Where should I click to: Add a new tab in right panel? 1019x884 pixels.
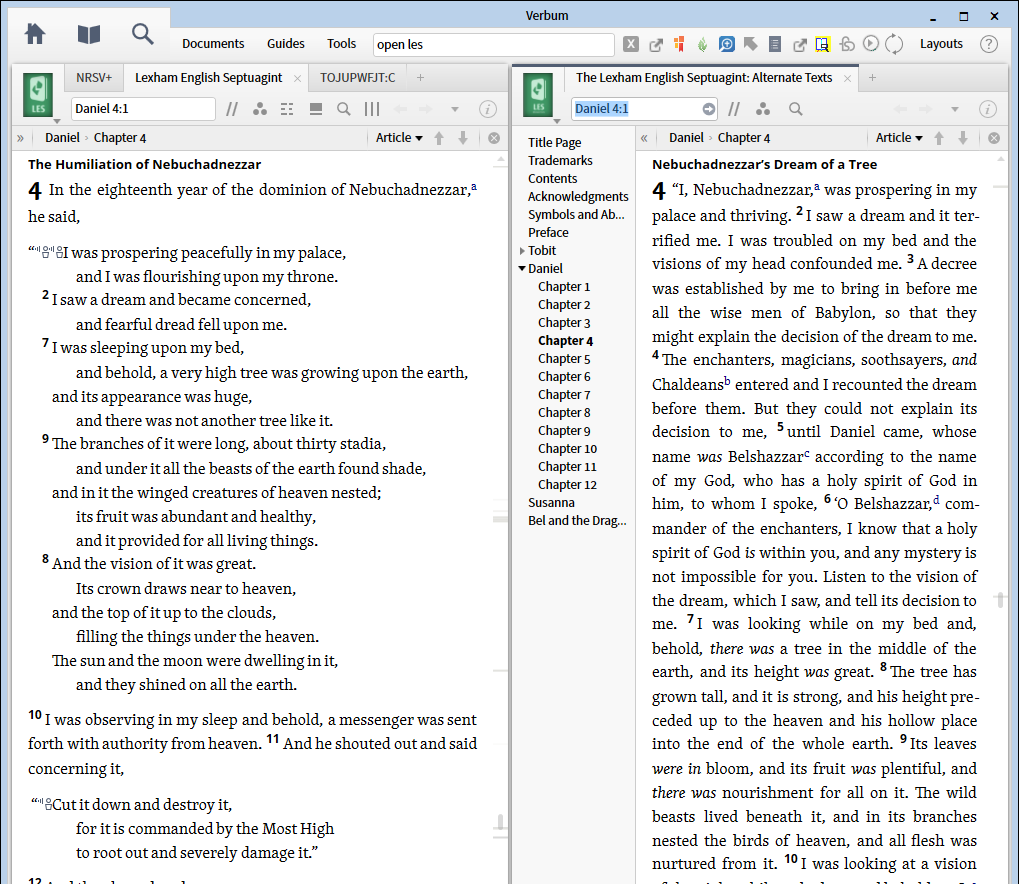[x=872, y=78]
